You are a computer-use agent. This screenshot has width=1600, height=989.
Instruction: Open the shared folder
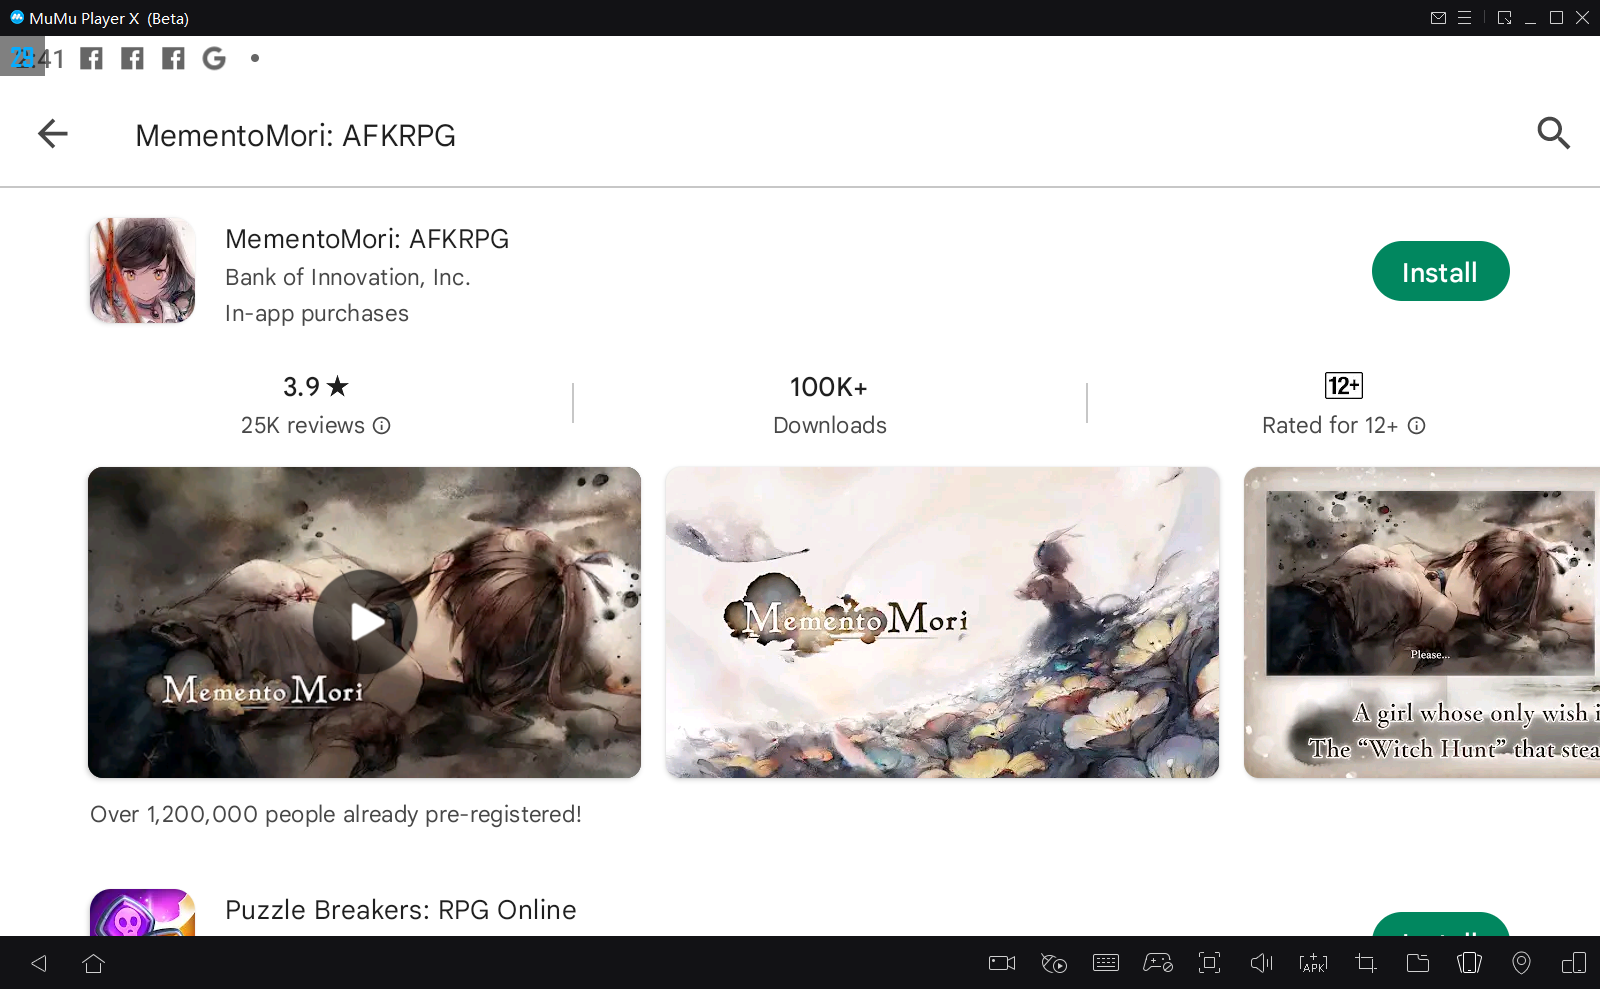pos(1418,963)
